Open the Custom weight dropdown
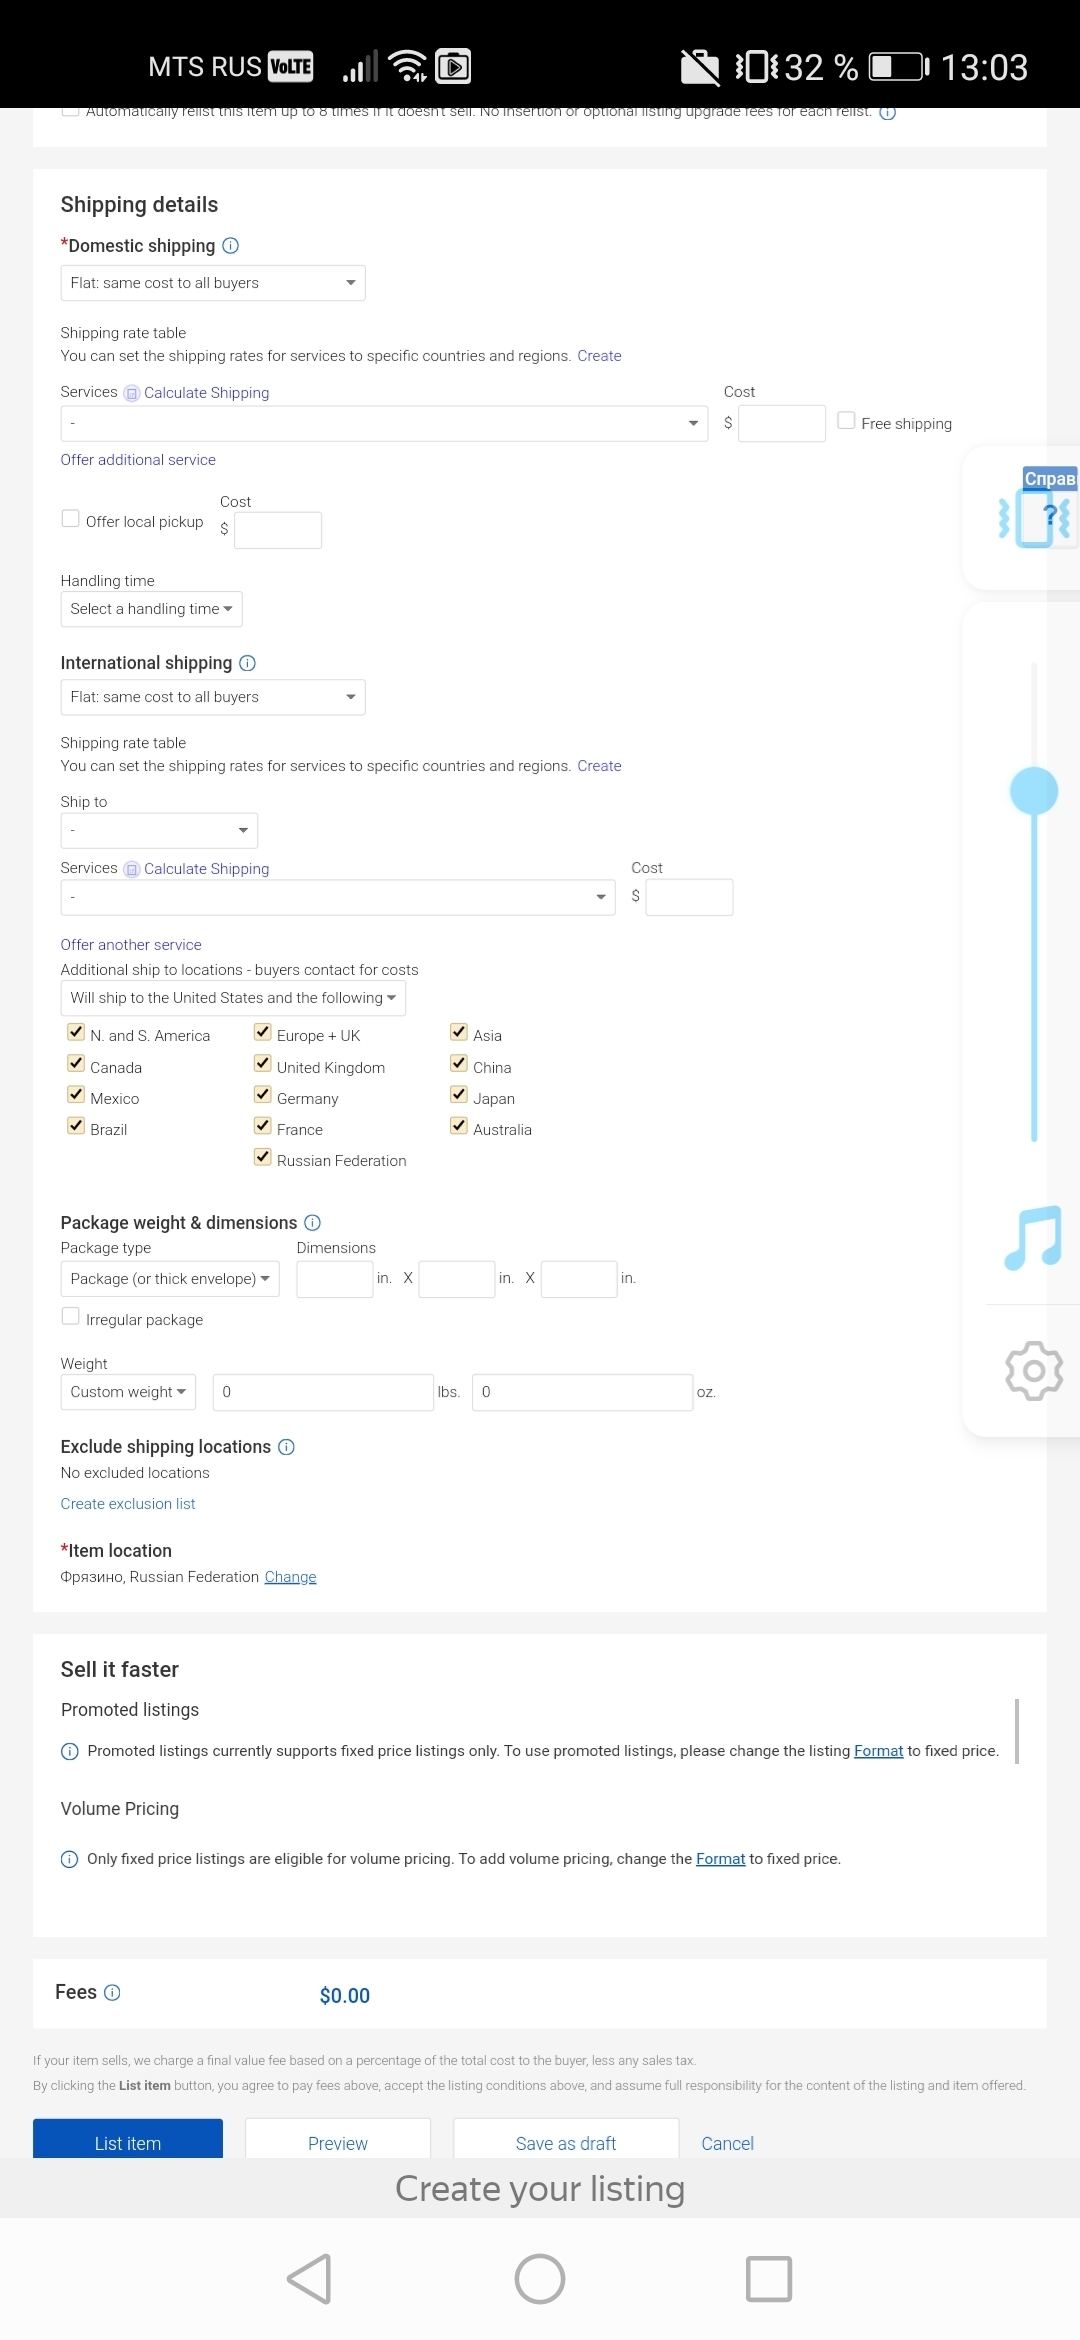 click(x=128, y=1392)
